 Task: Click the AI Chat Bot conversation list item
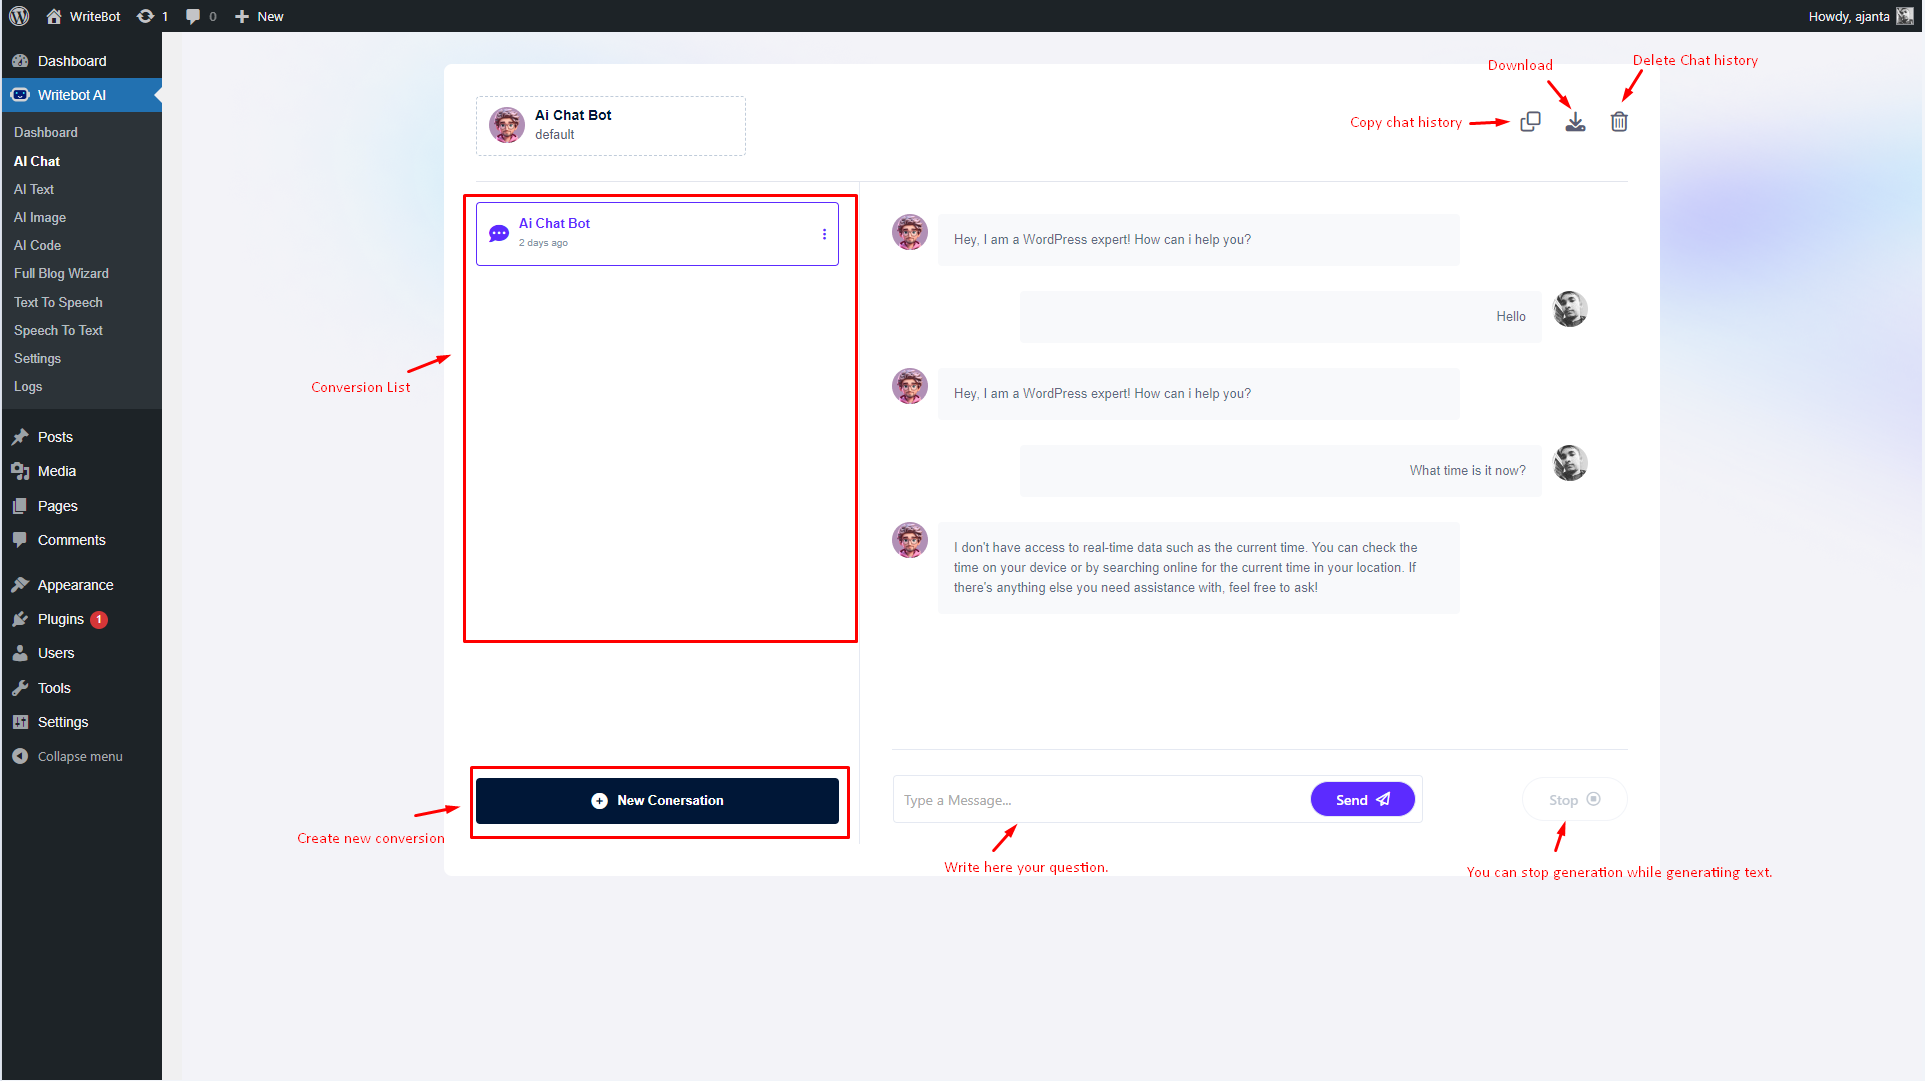(x=657, y=231)
